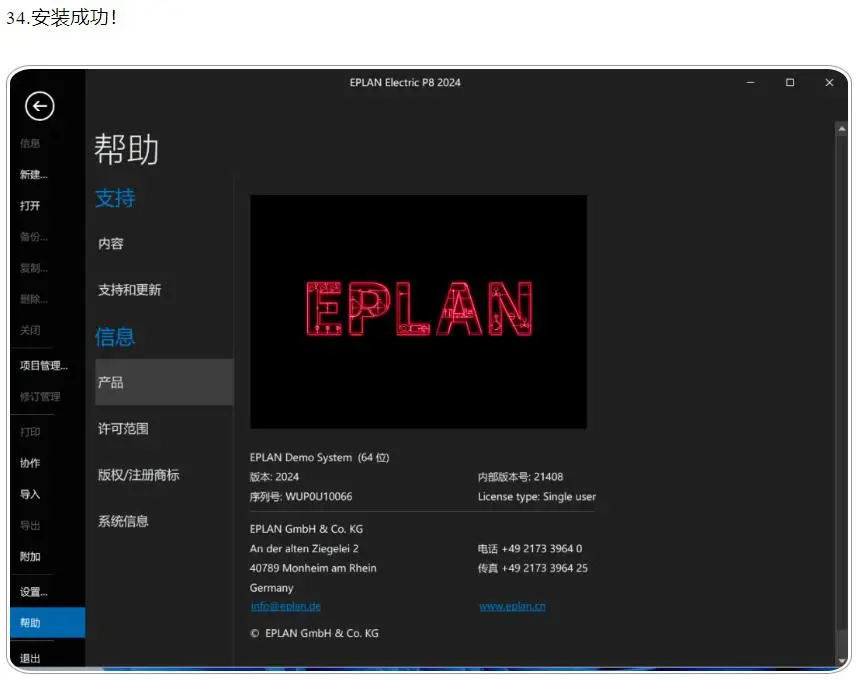857x679 pixels.
Task: Click the 导出 sidebar entry
Action: (30, 525)
